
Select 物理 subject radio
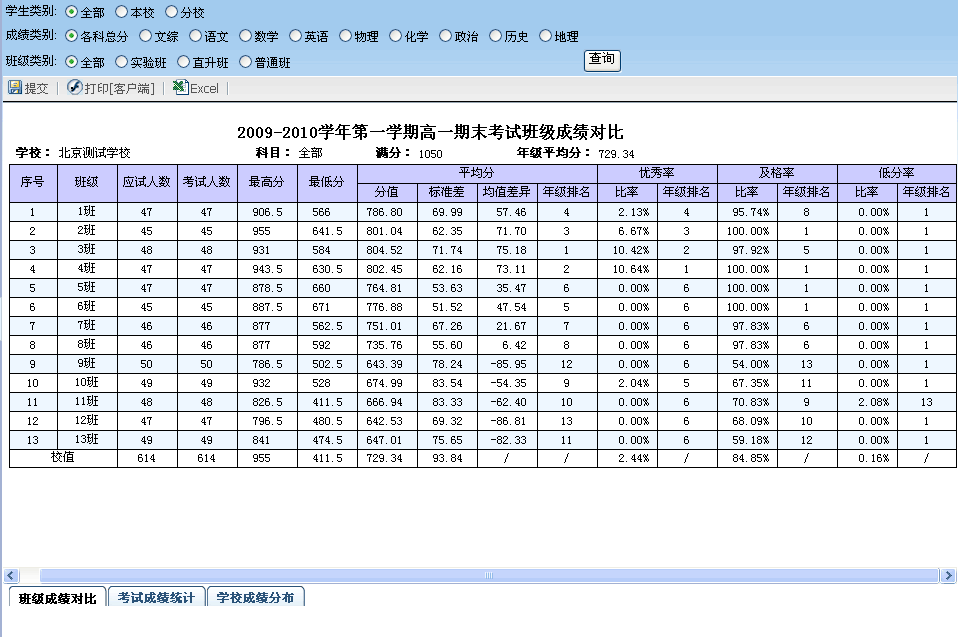[x=346, y=36]
